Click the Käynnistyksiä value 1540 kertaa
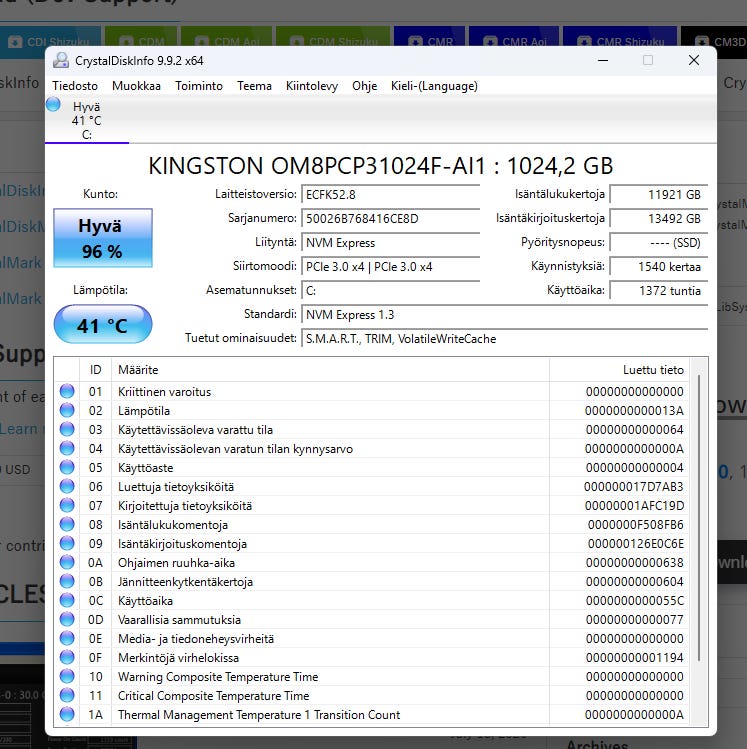 point(659,267)
